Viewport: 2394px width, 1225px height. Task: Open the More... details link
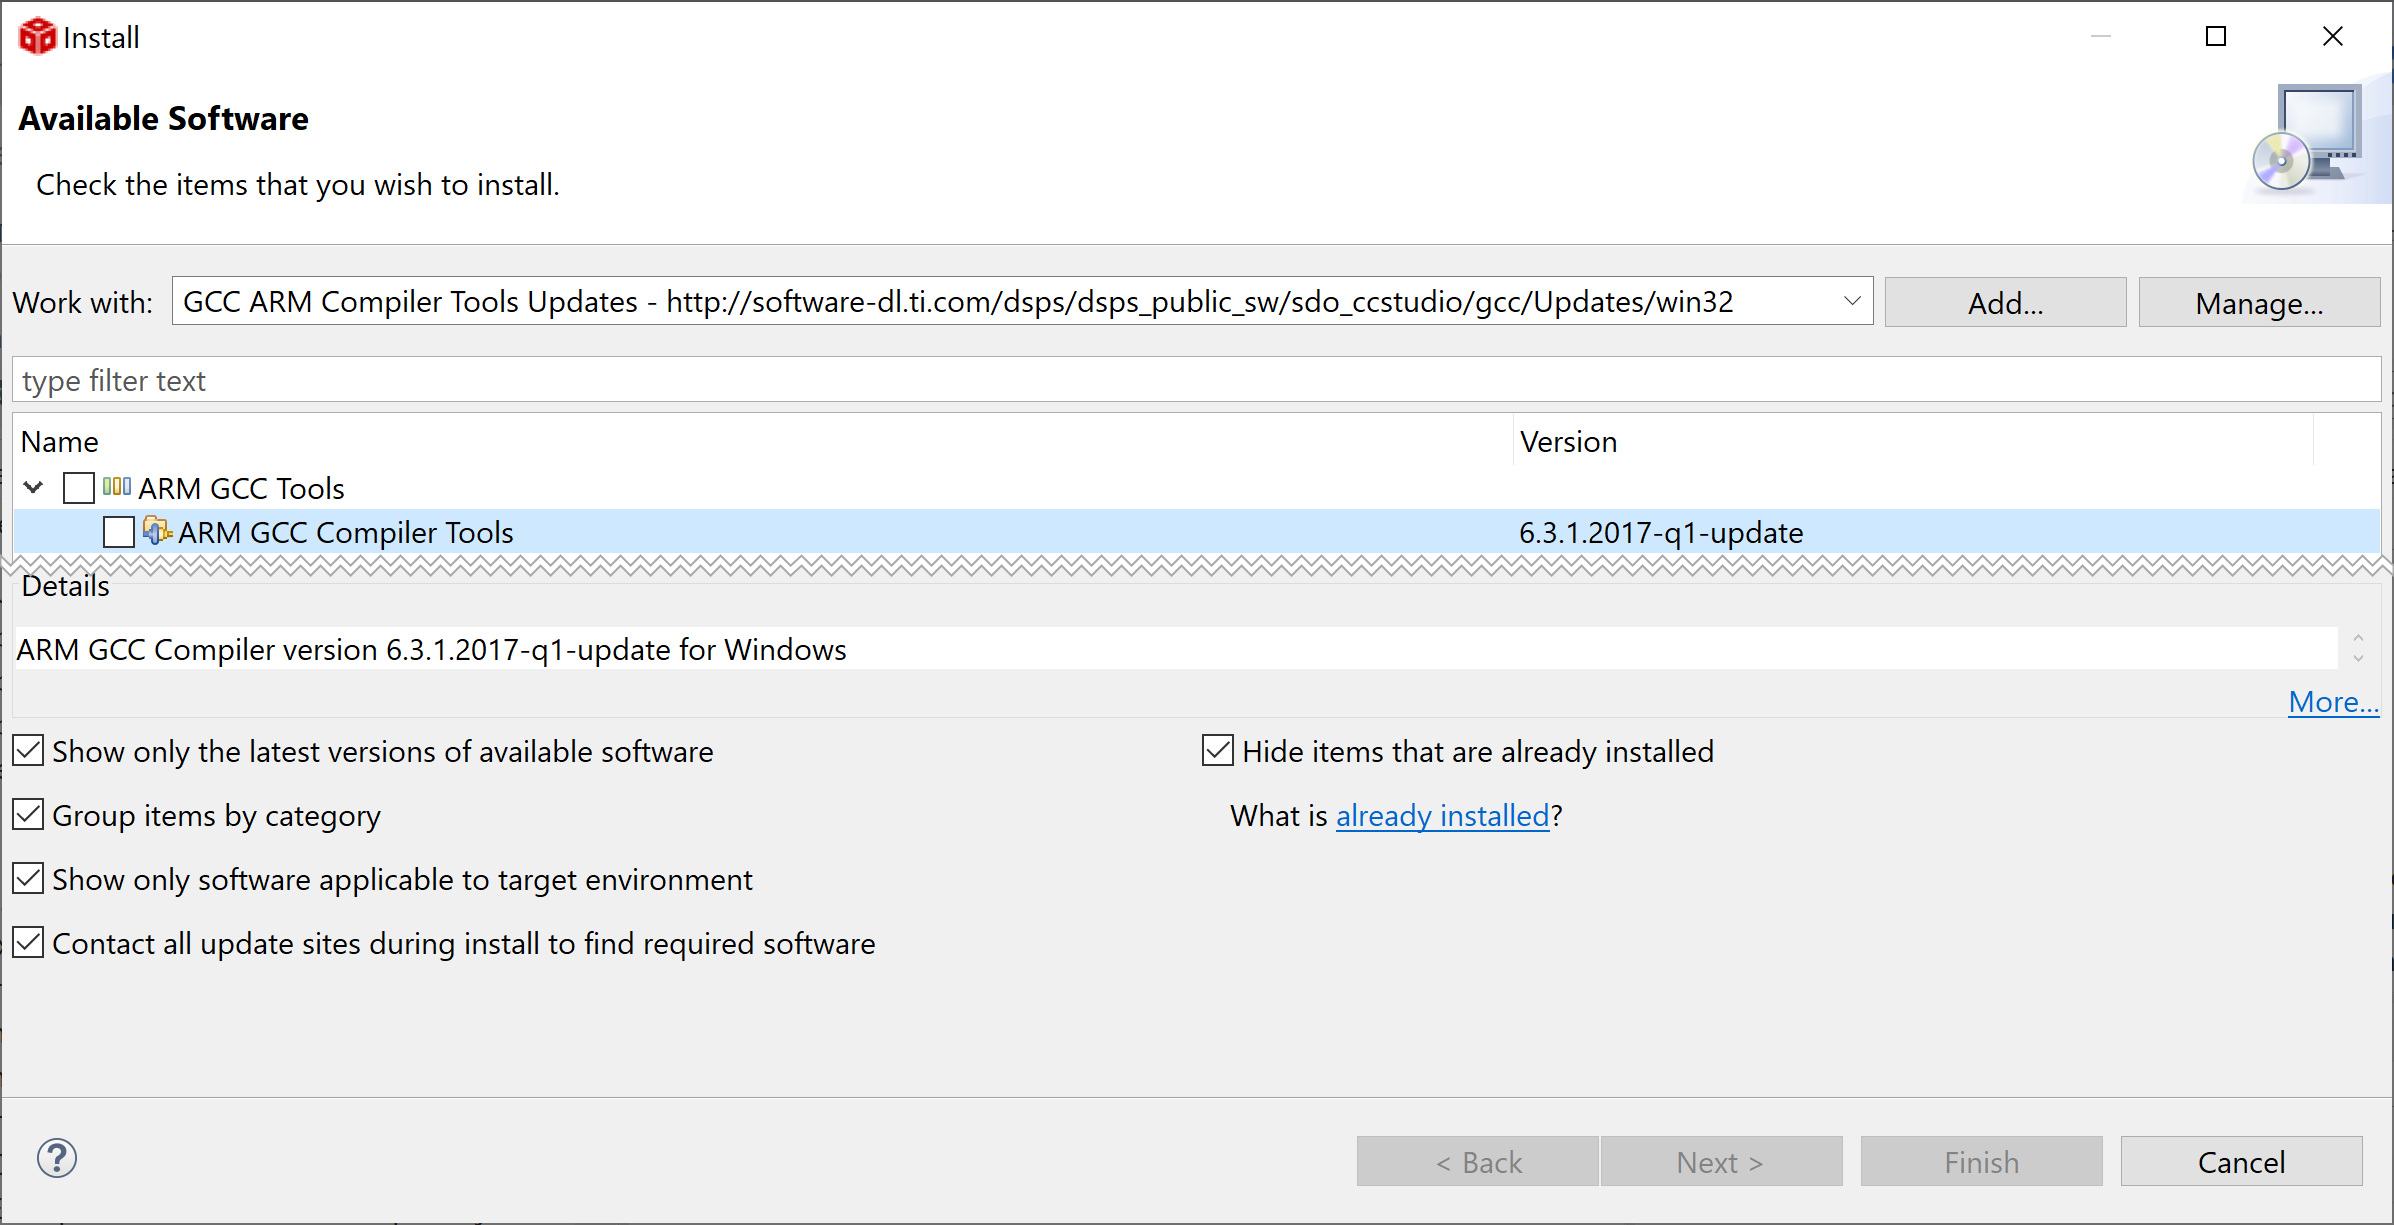[2333, 702]
